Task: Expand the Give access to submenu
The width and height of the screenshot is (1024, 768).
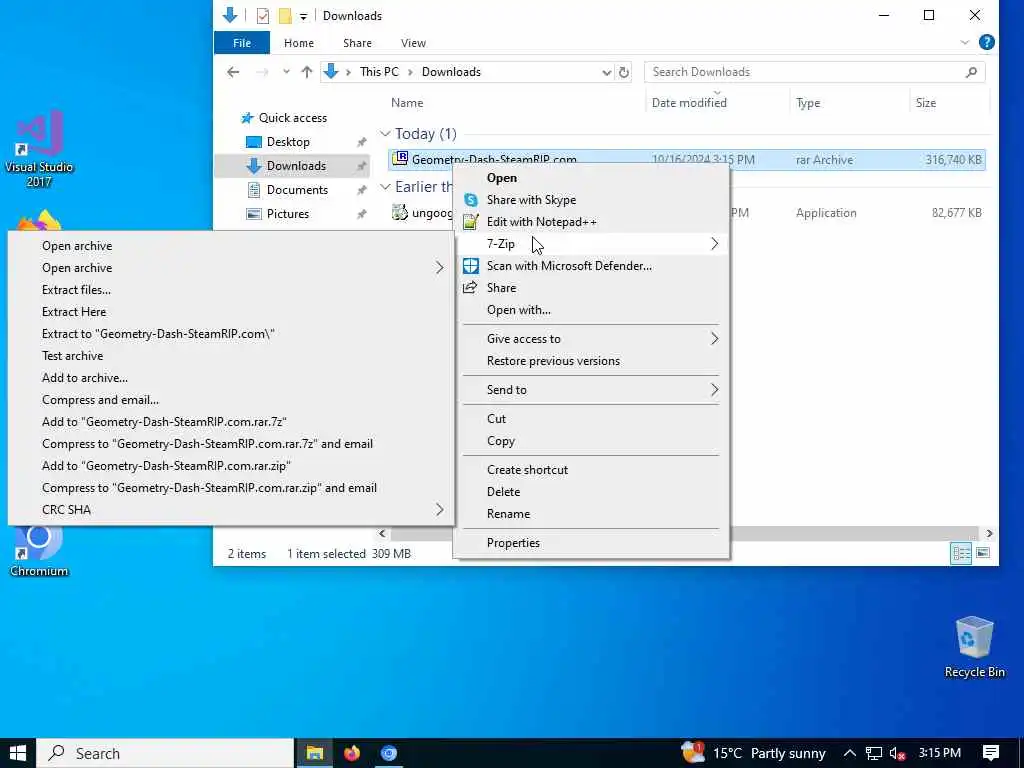Action: click(x=714, y=338)
